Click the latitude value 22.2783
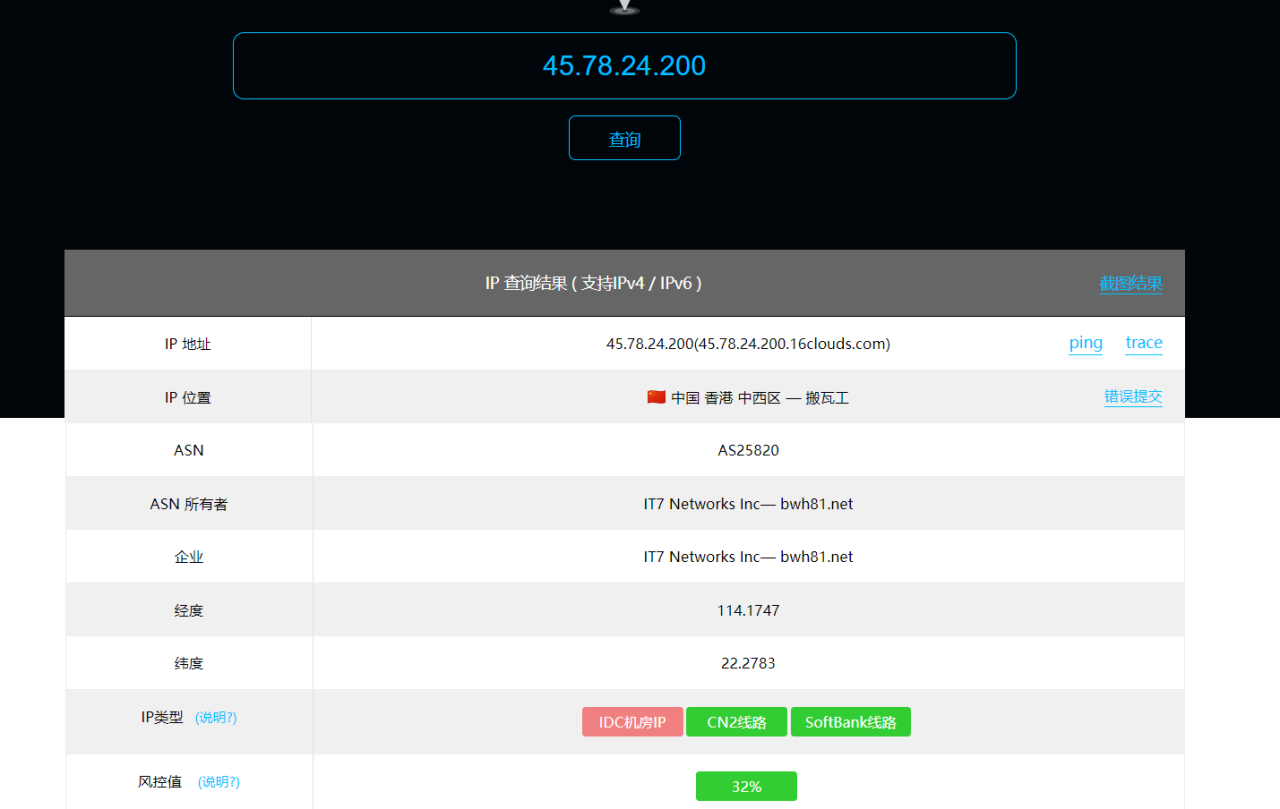 748,663
